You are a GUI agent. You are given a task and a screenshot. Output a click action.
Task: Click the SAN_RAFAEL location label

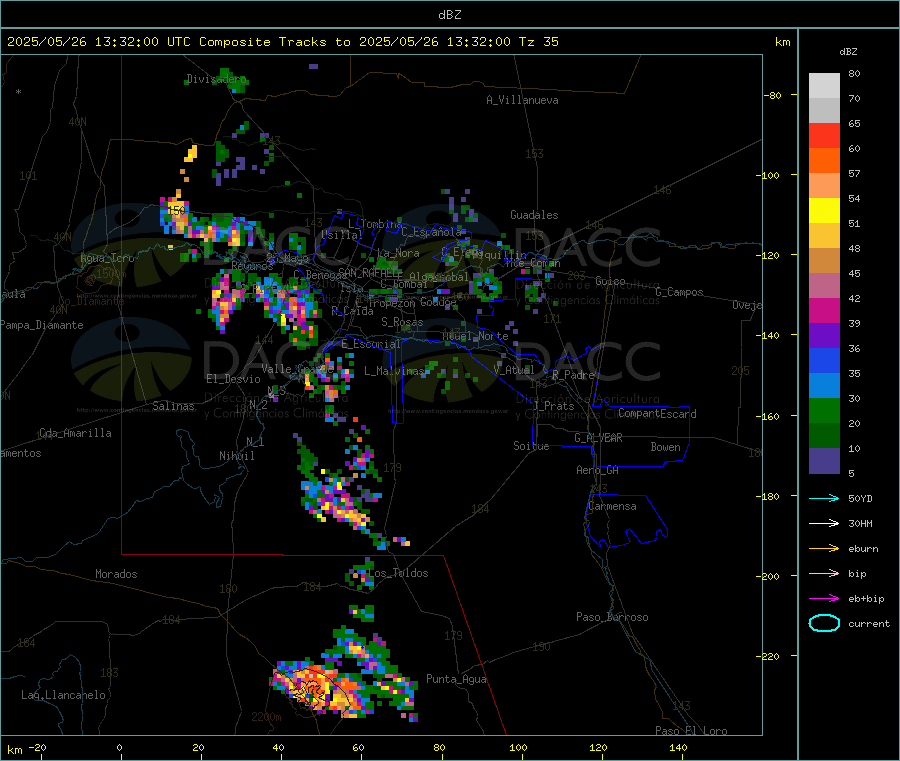[x=370, y=273]
